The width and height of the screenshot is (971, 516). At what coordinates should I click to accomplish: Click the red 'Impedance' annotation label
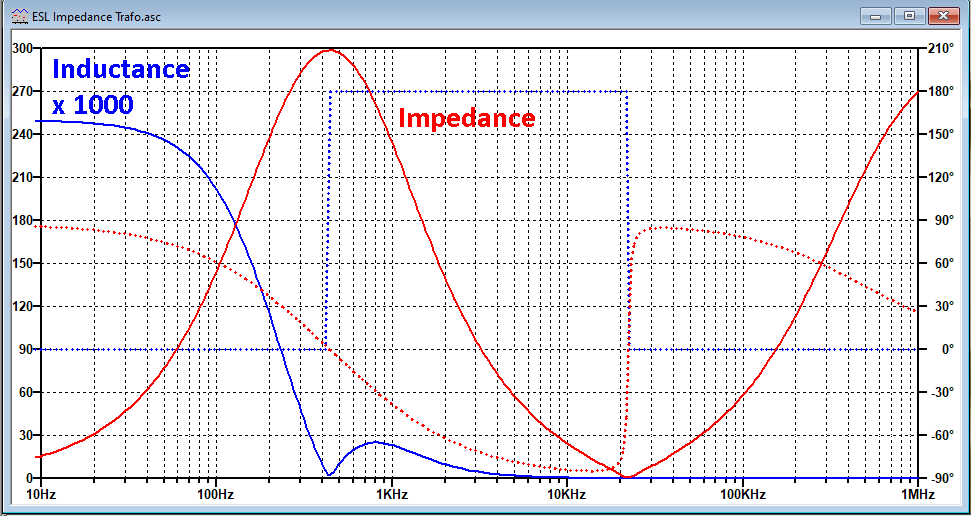[x=467, y=118]
